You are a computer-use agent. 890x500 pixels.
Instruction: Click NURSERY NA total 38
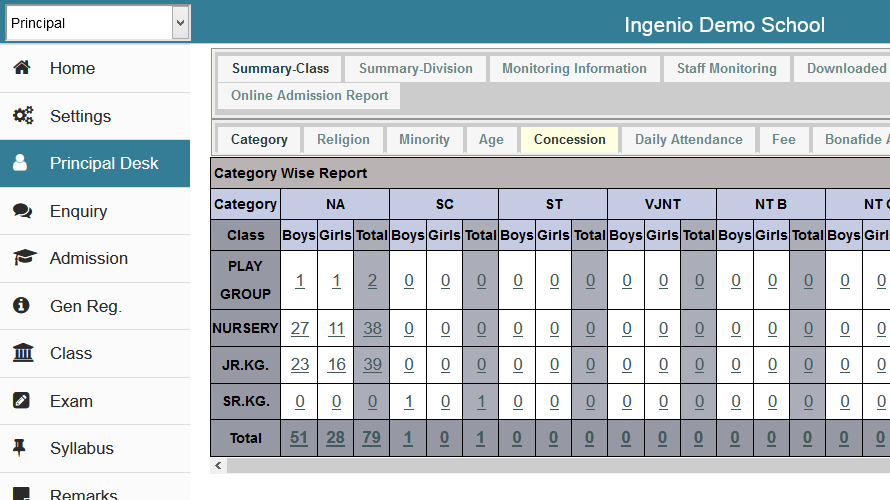pos(372,329)
